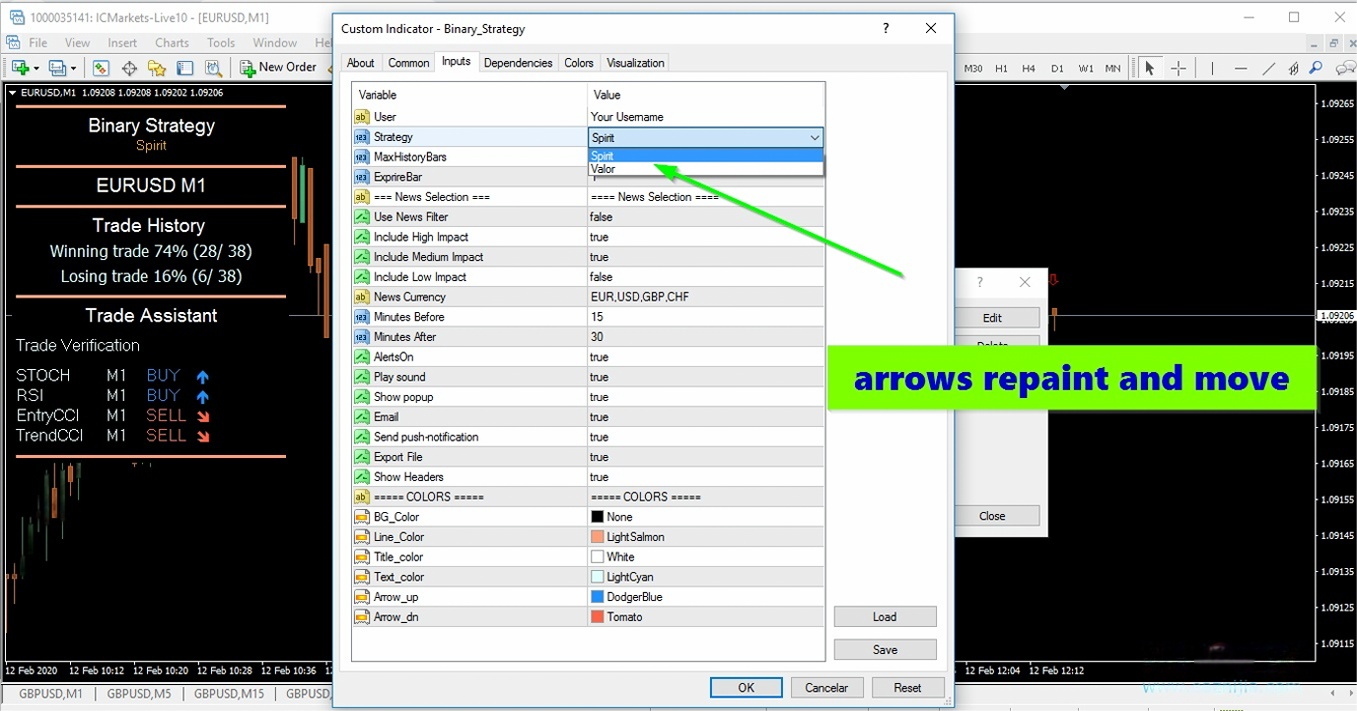Screen dimensions: 1357x711
Task: Click the Arrow_up DodgerBlue swatch
Action: pos(597,597)
